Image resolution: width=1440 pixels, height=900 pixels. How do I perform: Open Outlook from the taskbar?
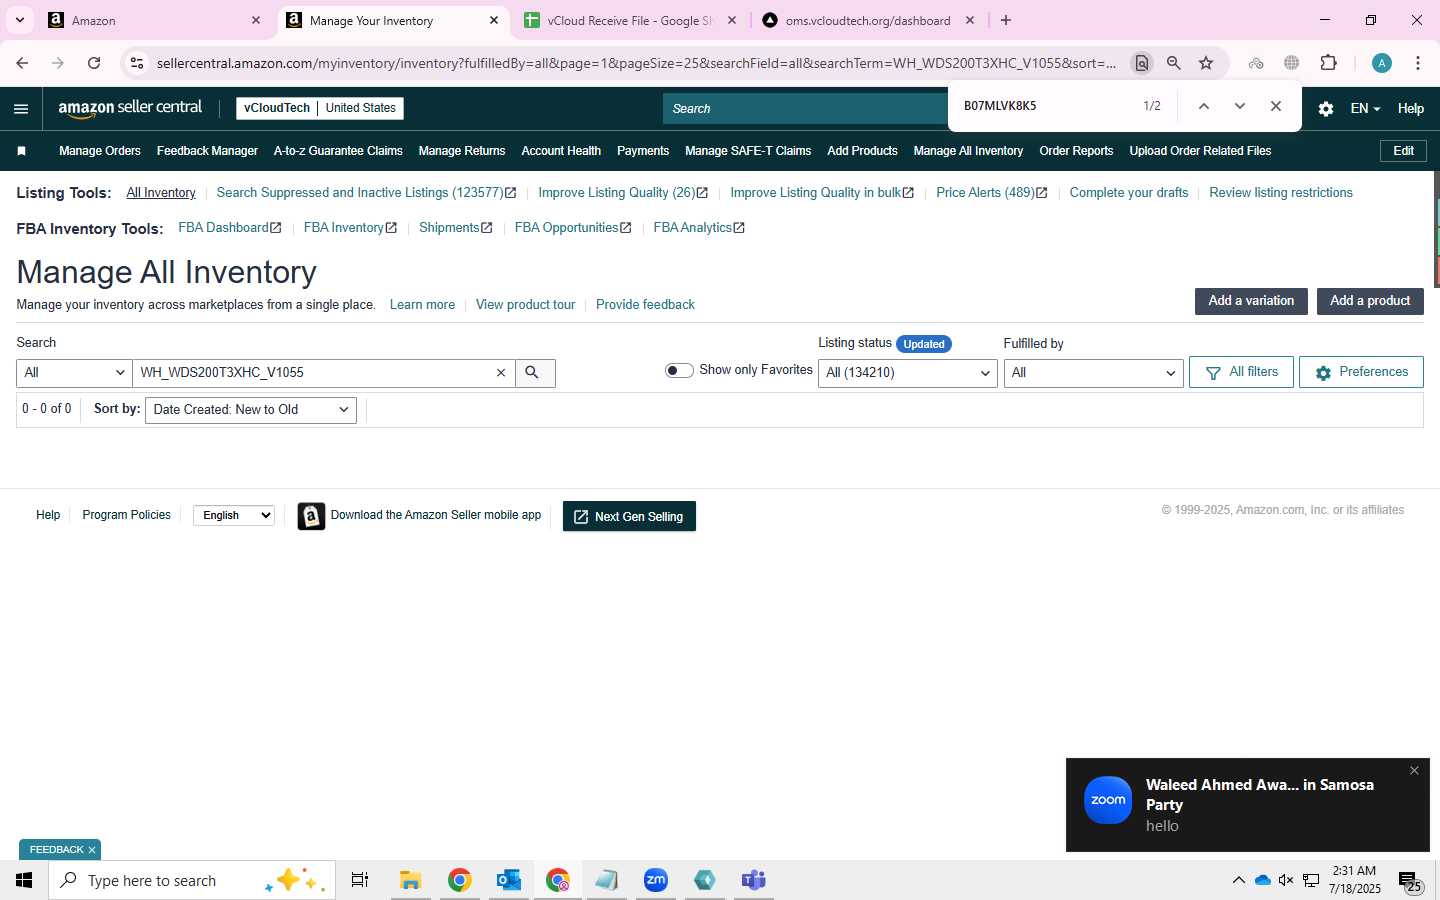[x=509, y=880]
